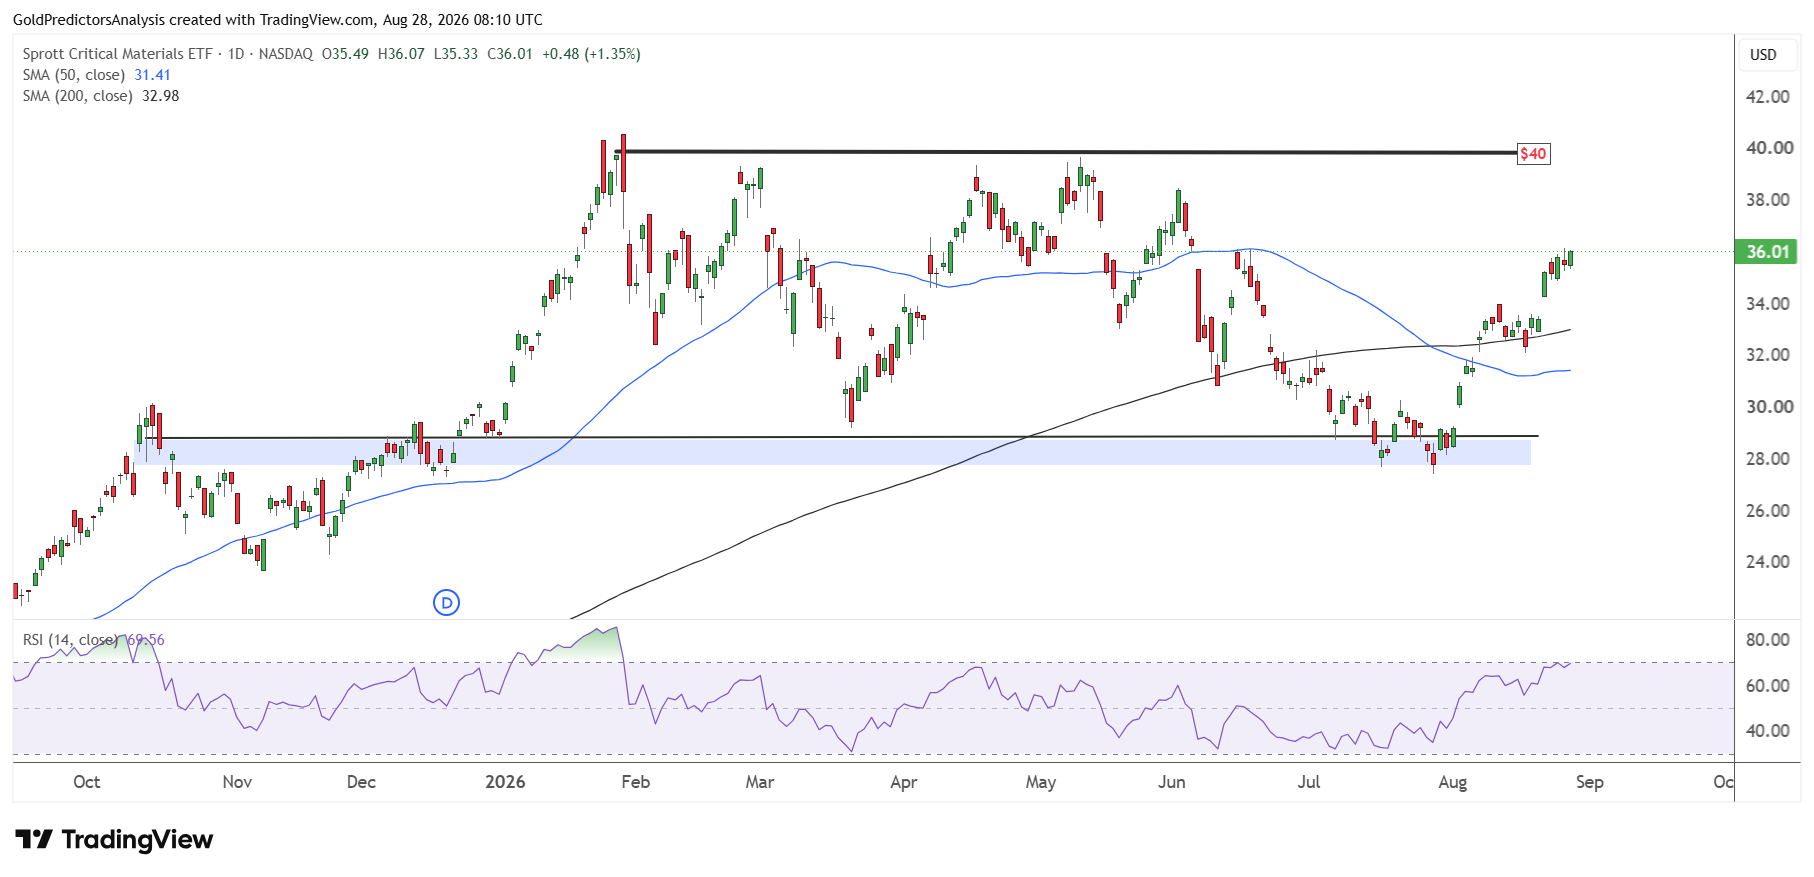Click the 42.00 price axis label
The height and width of the screenshot is (877, 1814).
pyautogui.click(x=1767, y=97)
